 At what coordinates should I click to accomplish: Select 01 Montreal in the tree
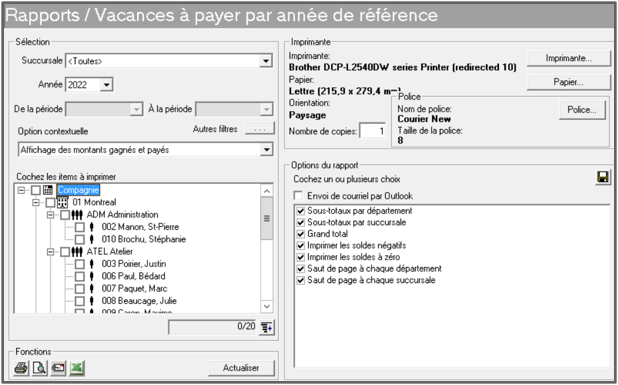tap(94, 203)
